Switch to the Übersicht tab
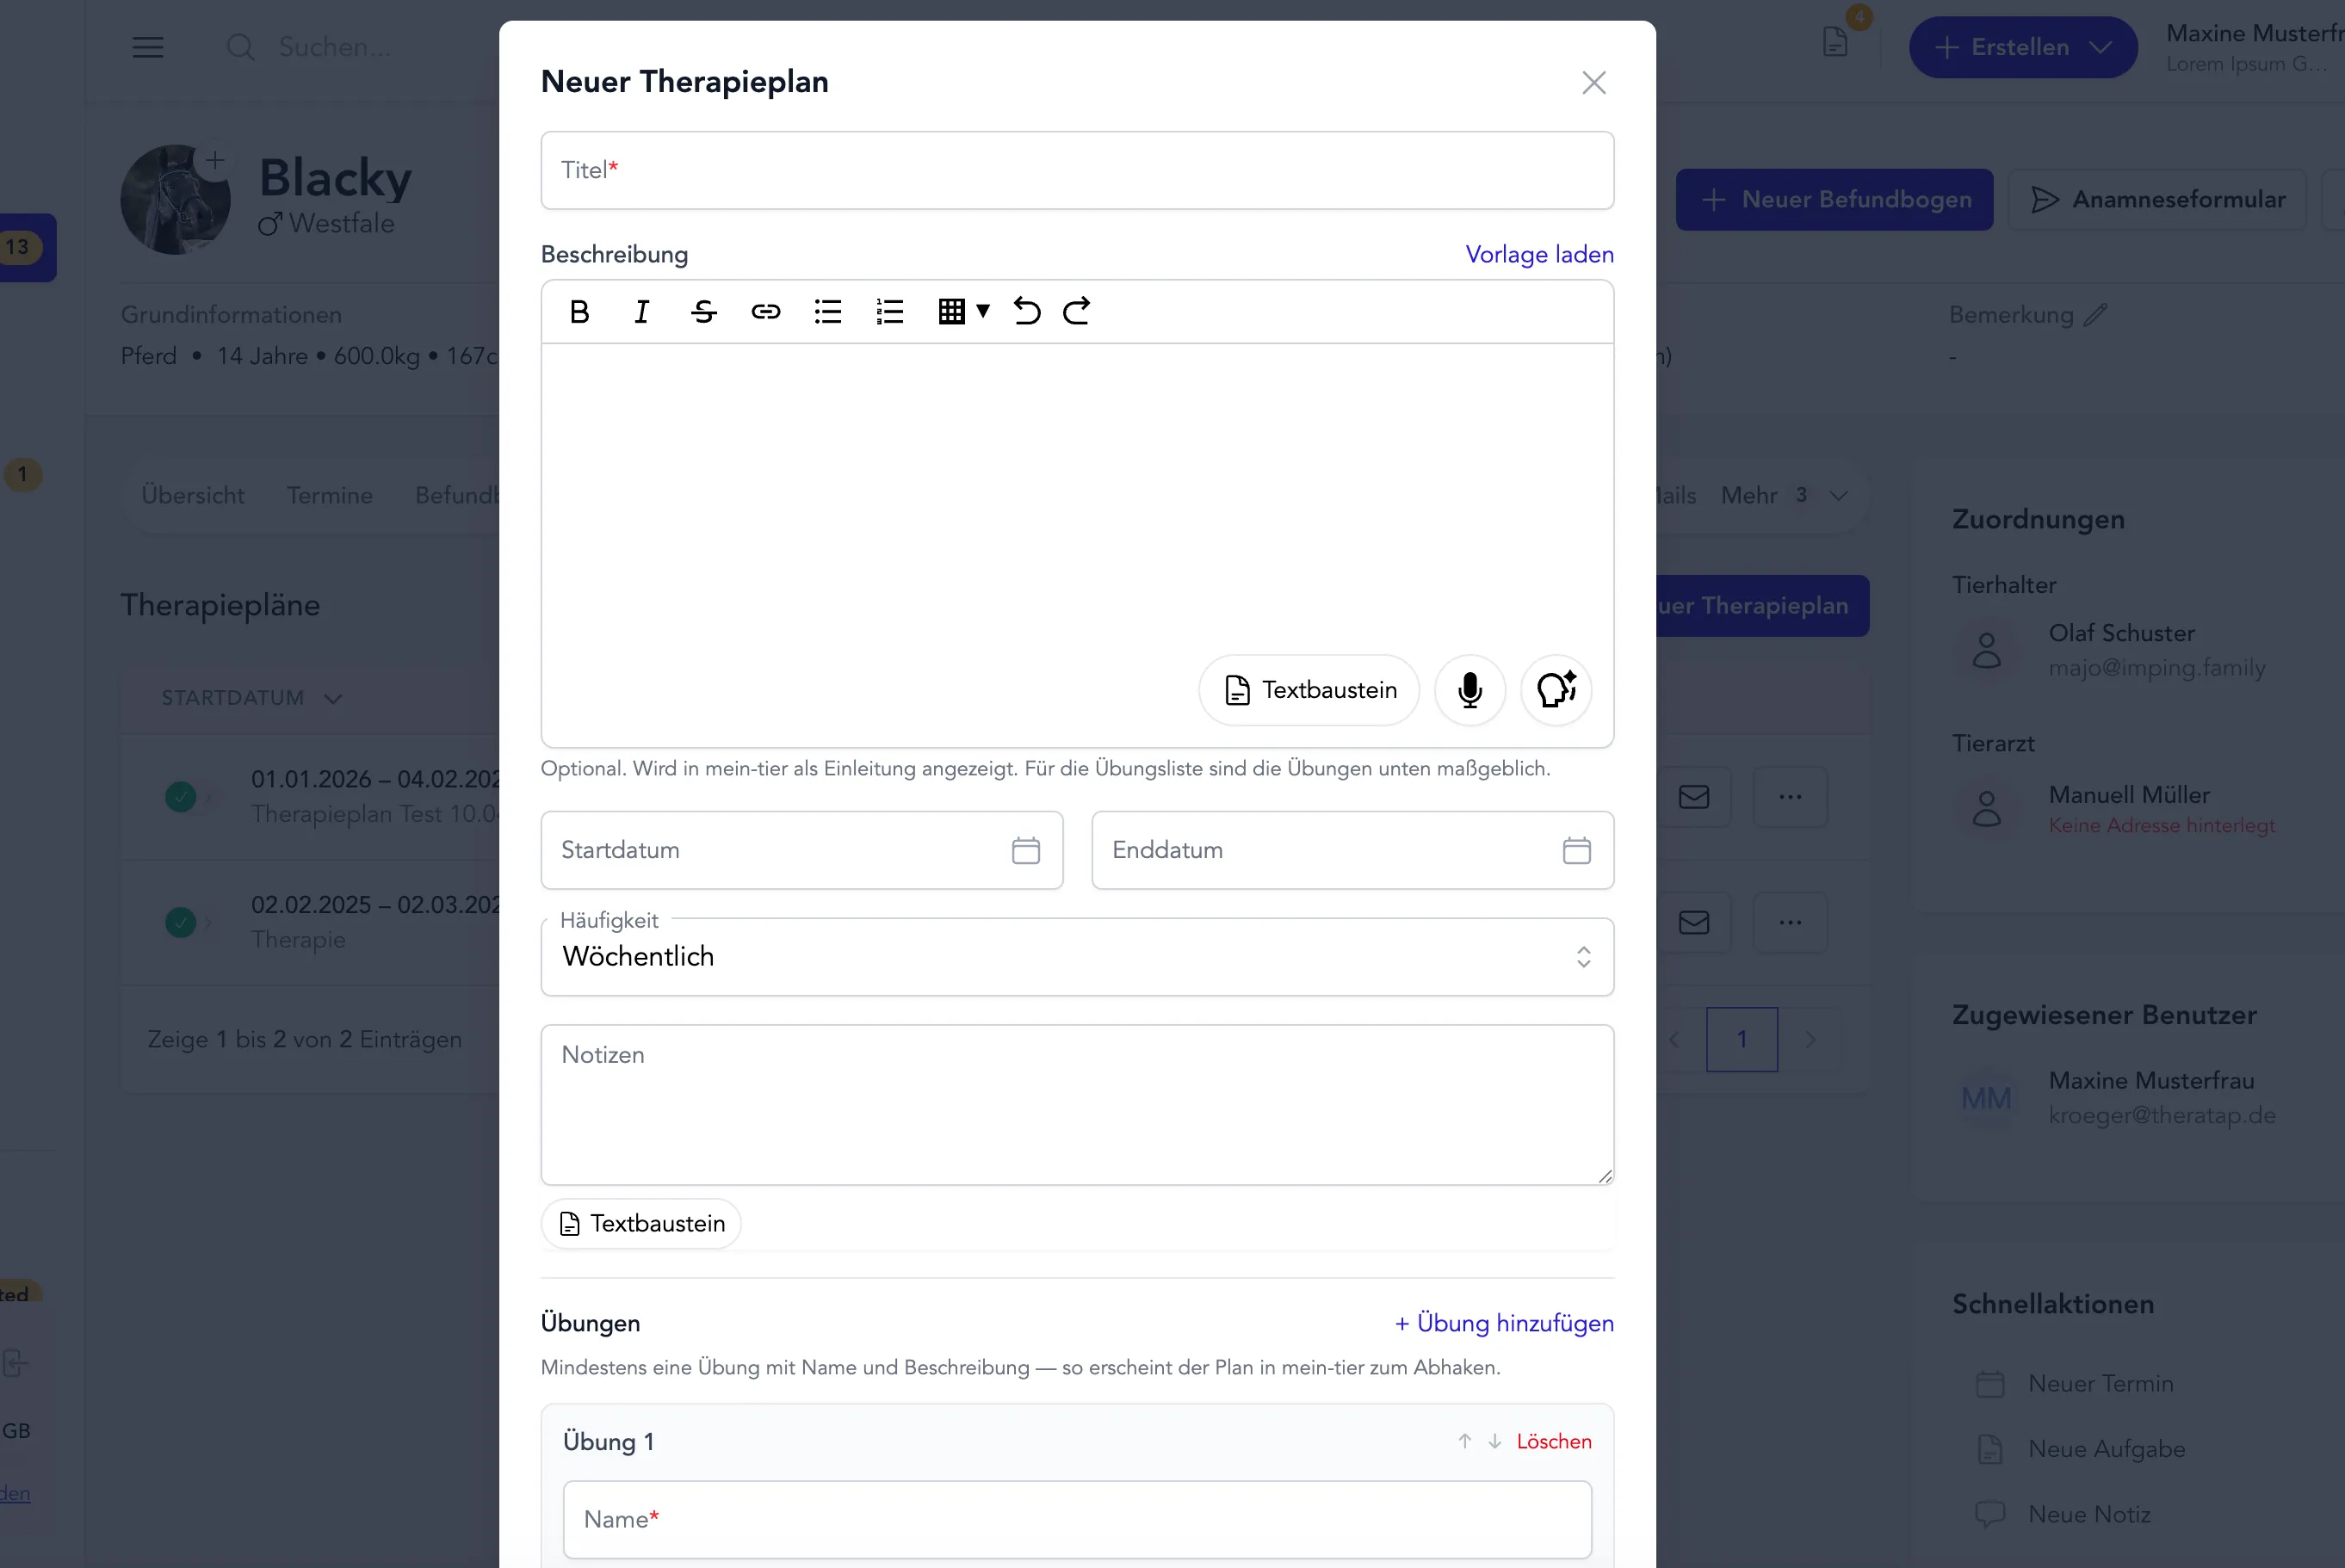2345x1568 pixels. [x=193, y=495]
